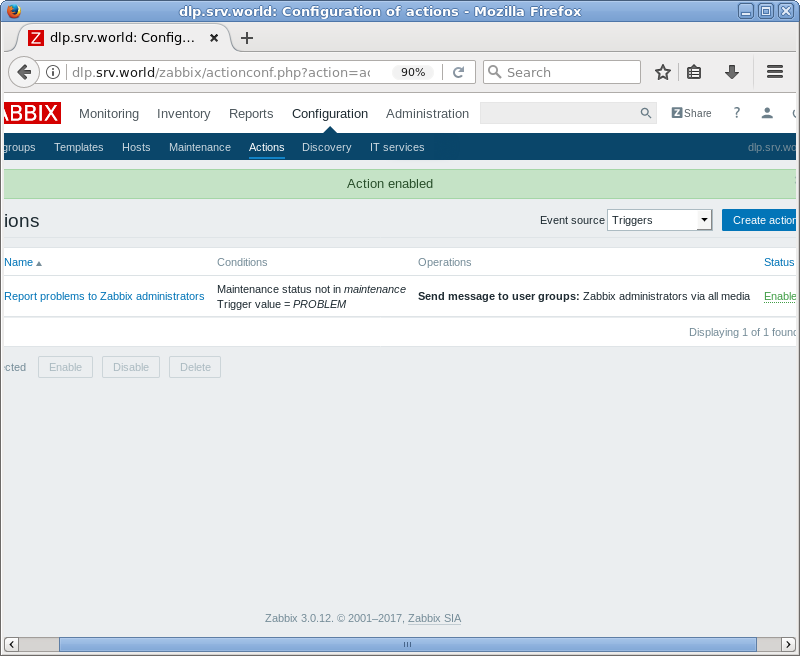Go to the Maintenance submenu
The width and height of the screenshot is (800, 656).
(199, 147)
